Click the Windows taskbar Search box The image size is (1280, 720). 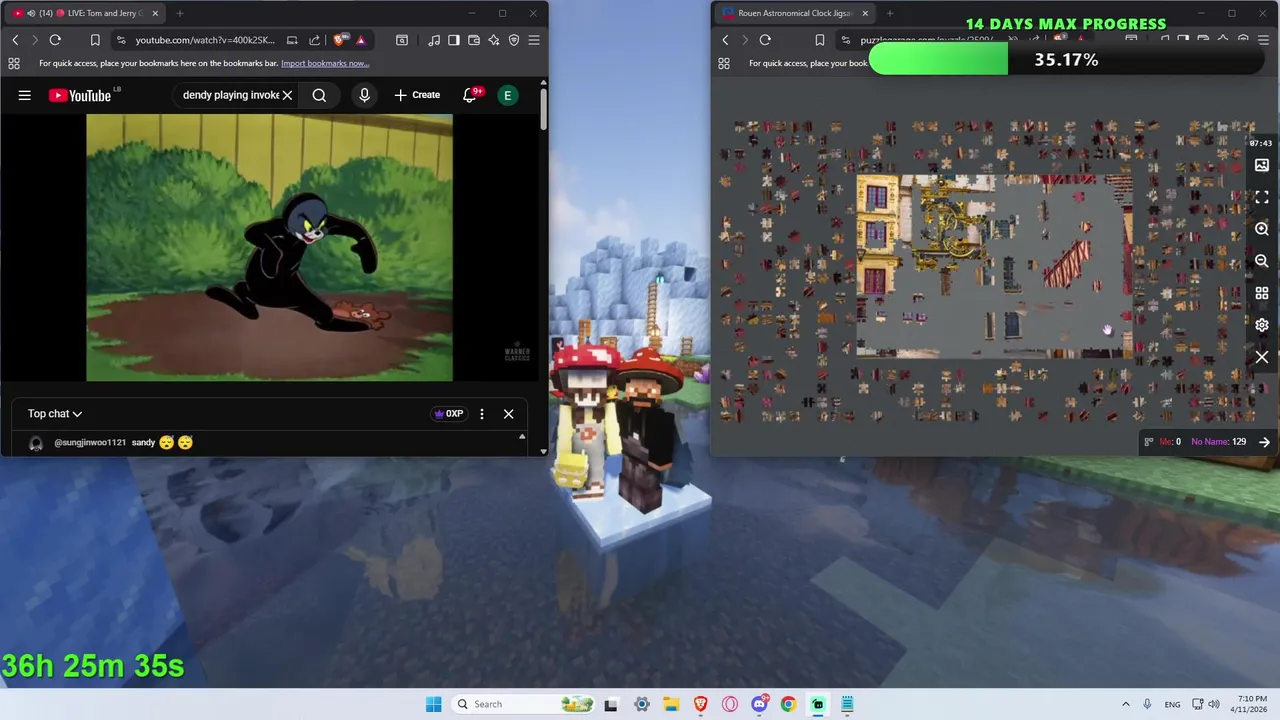coord(523,704)
